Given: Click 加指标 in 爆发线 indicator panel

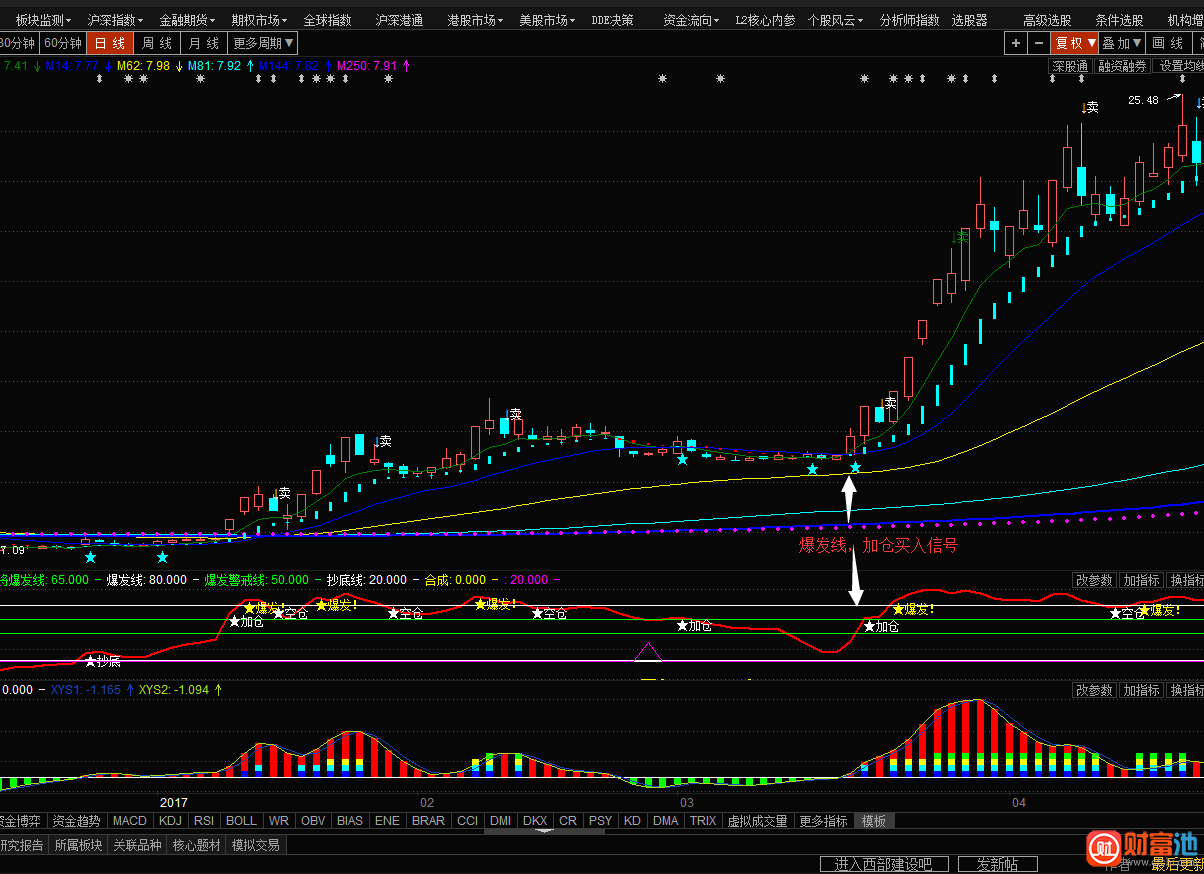Looking at the screenshot, I should tap(1141, 580).
